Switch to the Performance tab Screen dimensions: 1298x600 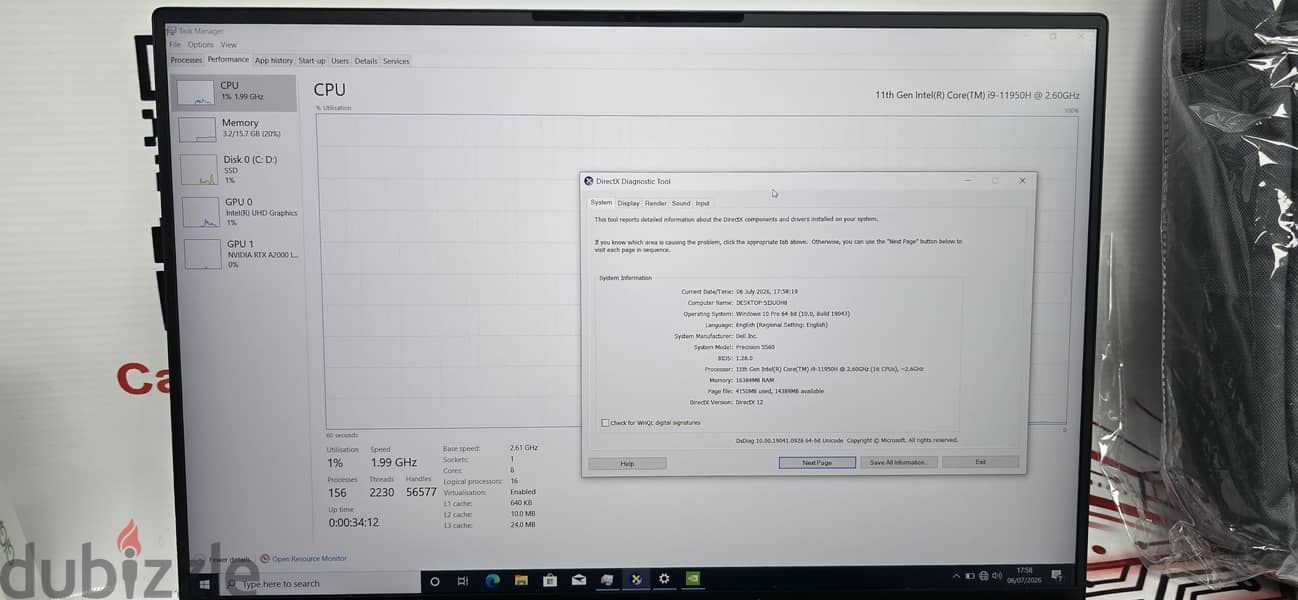(x=228, y=60)
